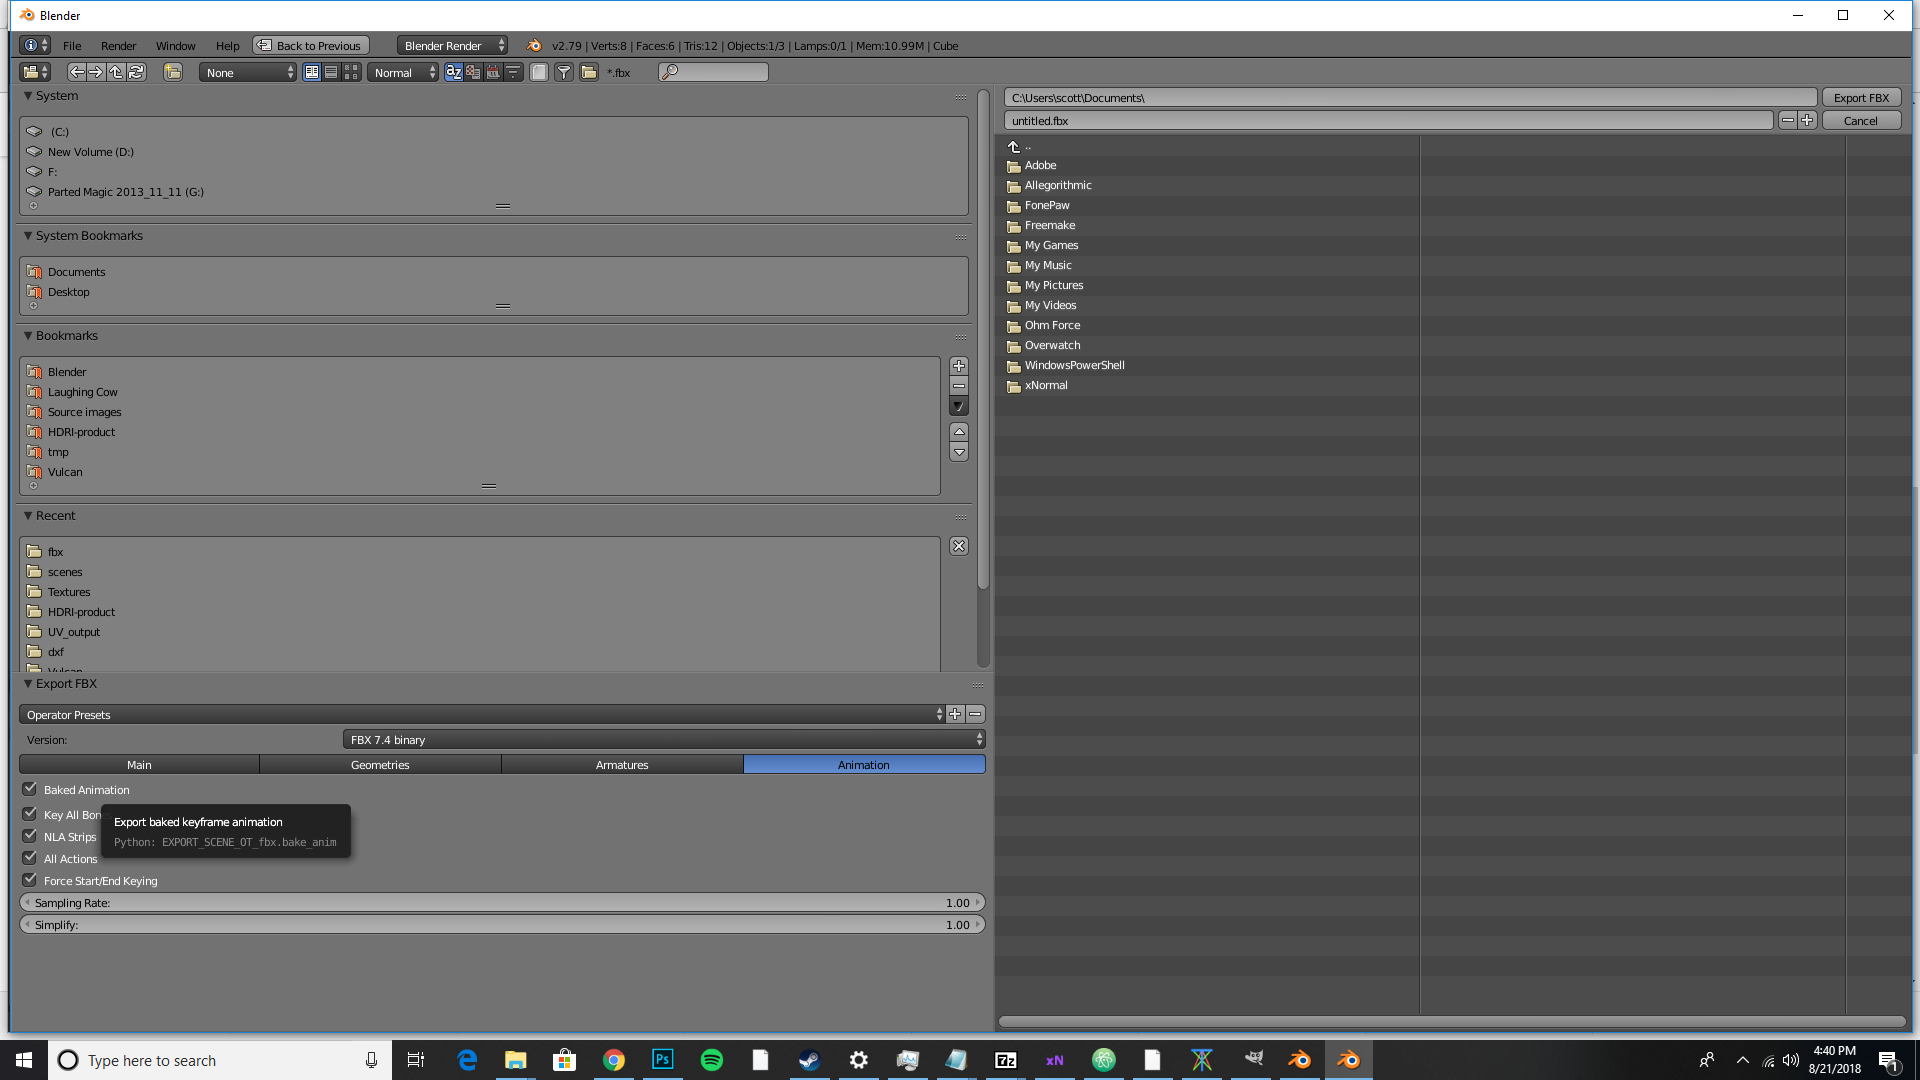The height and width of the screenshot is (1080, 1920).
Task: Remove selected bookmark with minus button
Action: (959, 386)
